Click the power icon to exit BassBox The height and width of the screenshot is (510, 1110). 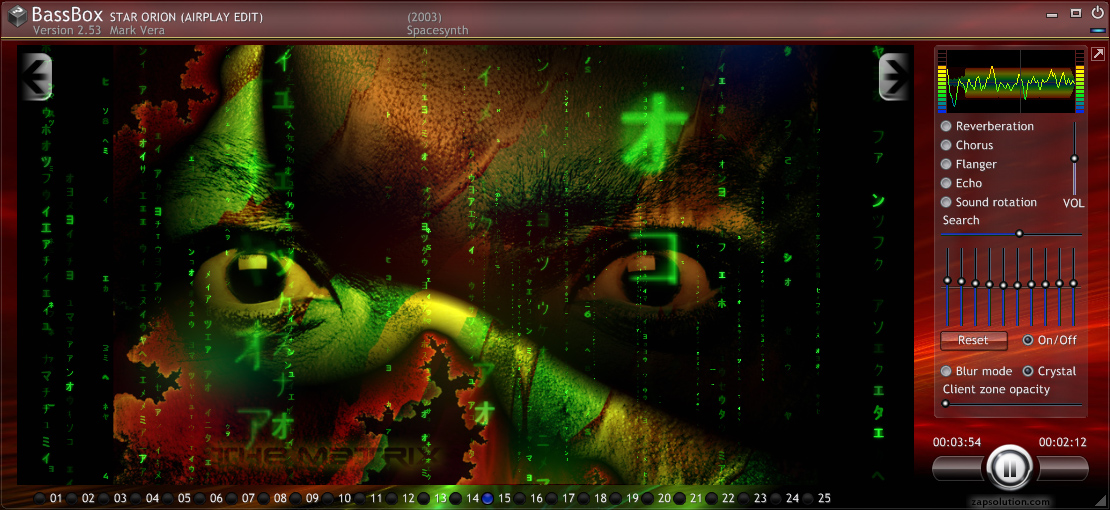tap(1097, 13)
